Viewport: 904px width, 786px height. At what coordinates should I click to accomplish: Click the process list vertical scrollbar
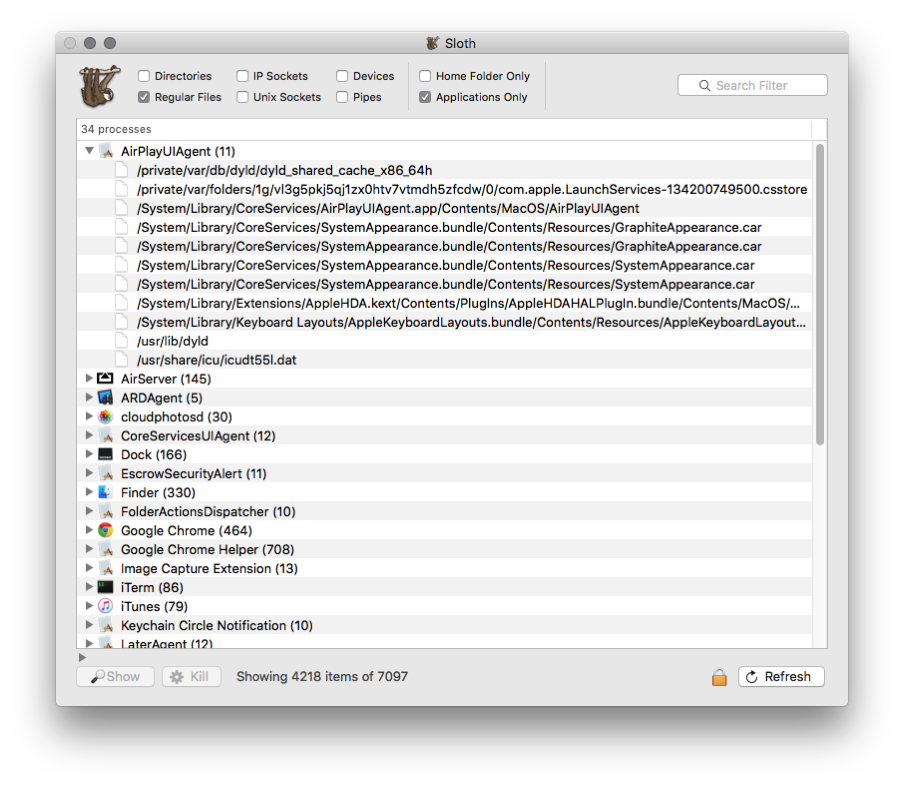[820, 294]
